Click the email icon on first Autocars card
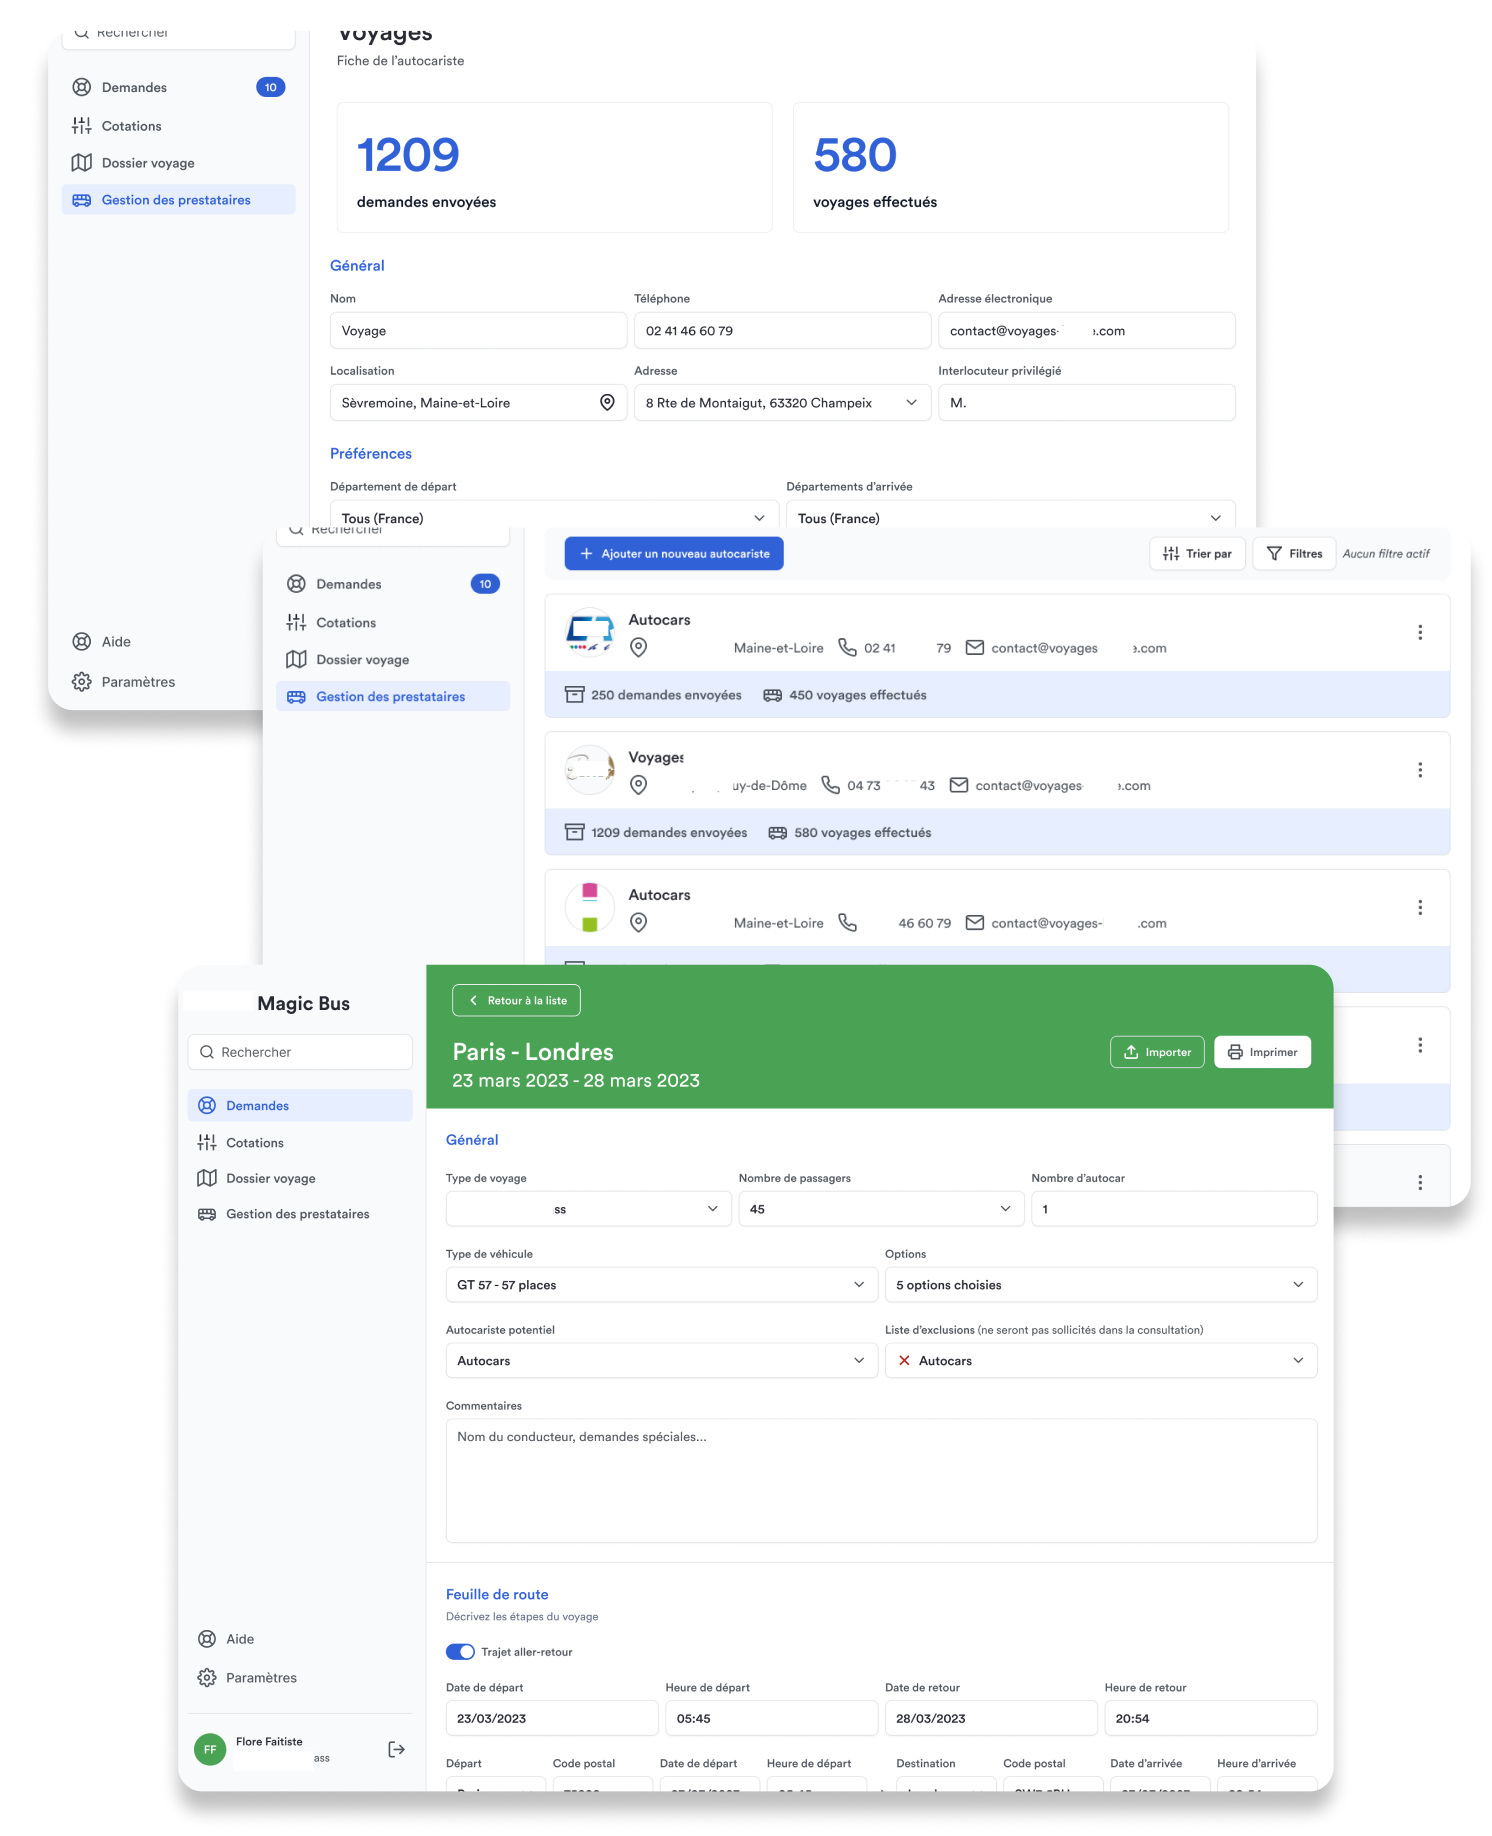This screenshot has width=1492, height=1836. click(x=974, y=648)
